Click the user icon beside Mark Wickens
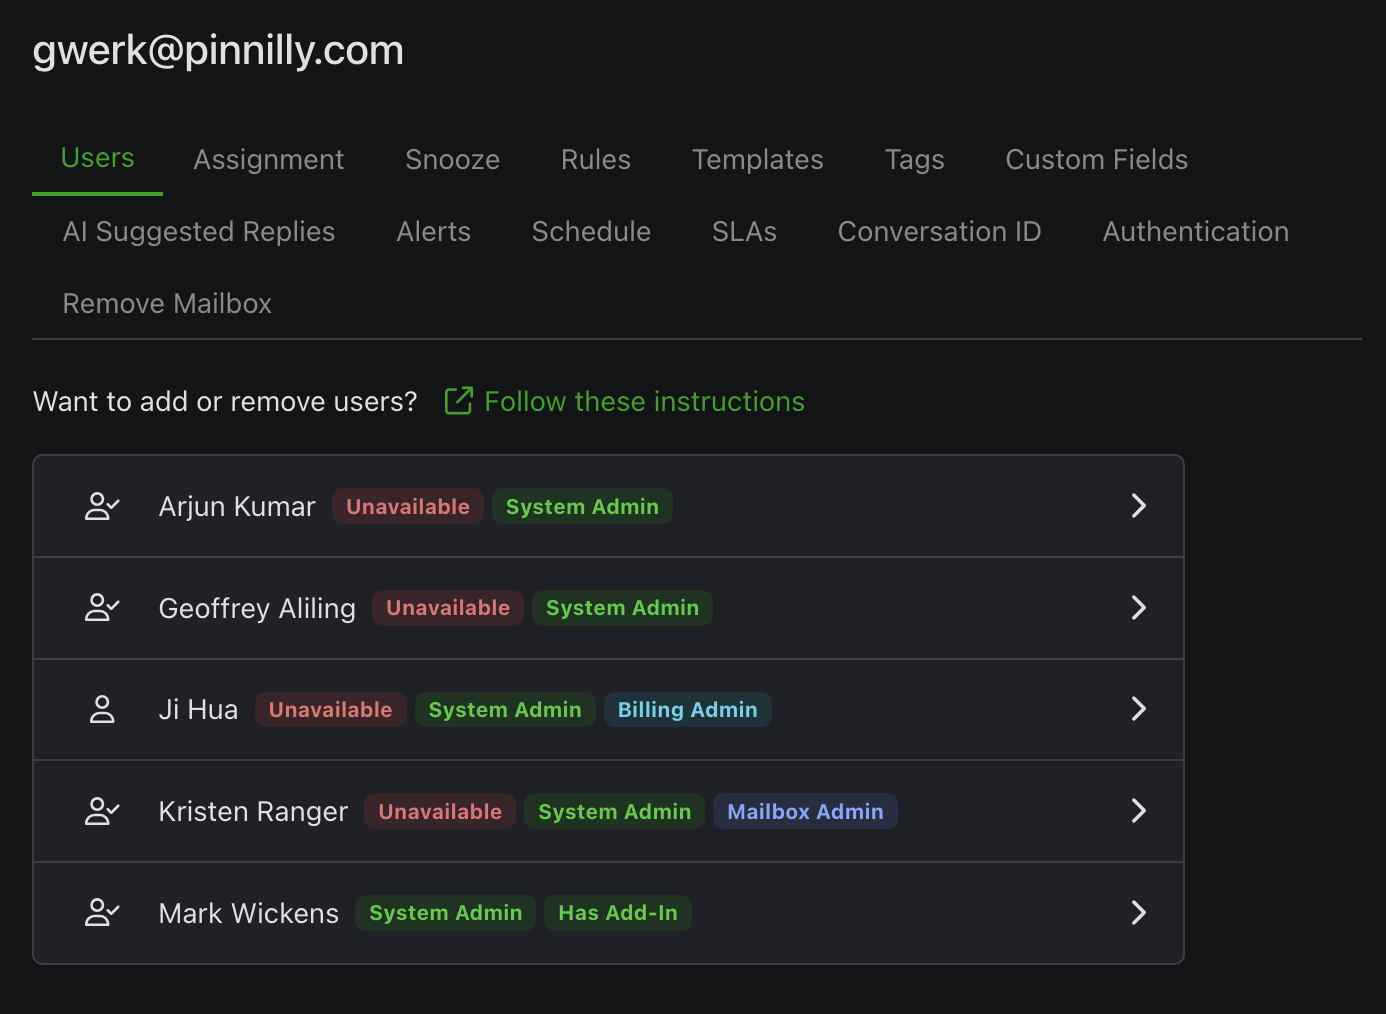Image resolution: width=1386 pixels, height=1014 pixels. 102,913
